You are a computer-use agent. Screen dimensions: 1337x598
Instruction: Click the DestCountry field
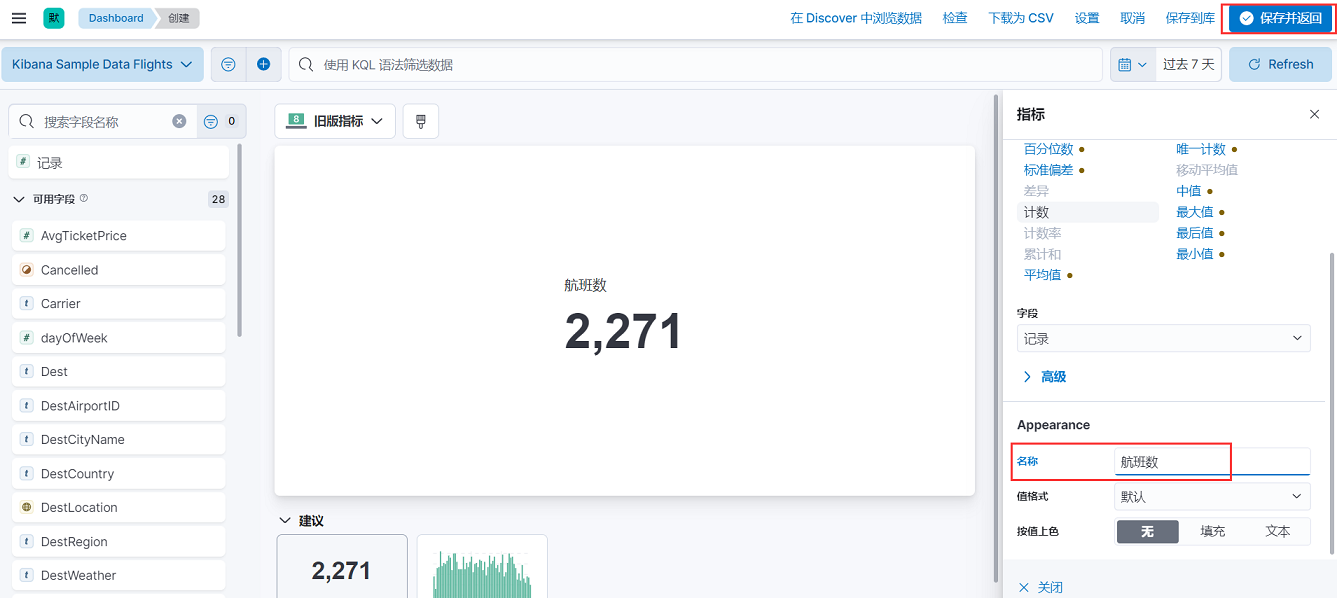pos(119,474)
